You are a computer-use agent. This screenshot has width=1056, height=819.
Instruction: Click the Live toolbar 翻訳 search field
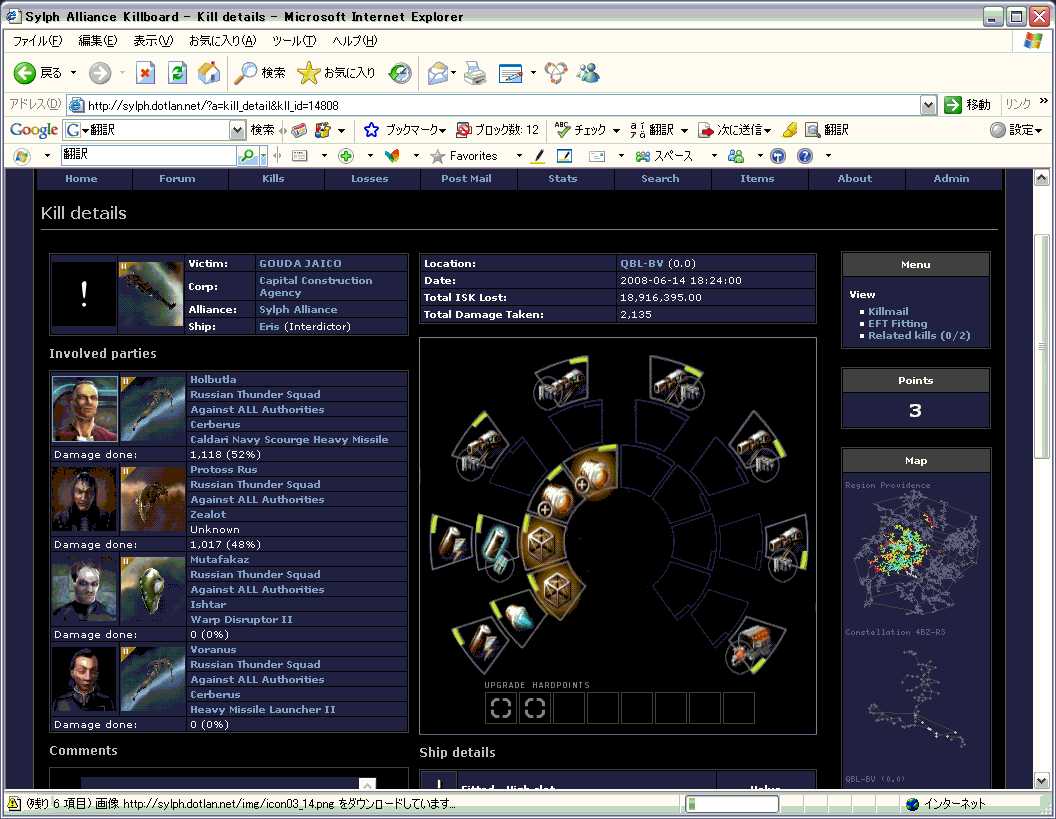pyautogui.click(x=148, y=155)
